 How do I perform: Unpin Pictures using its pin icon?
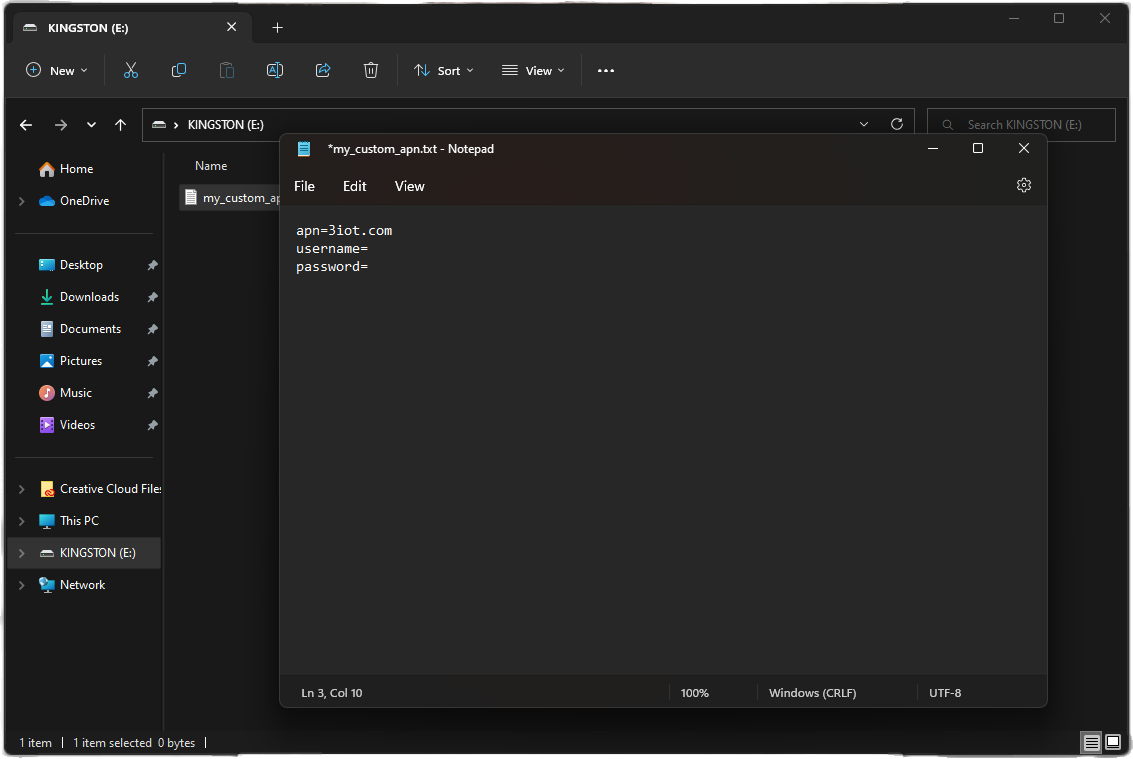pos(152,361)
